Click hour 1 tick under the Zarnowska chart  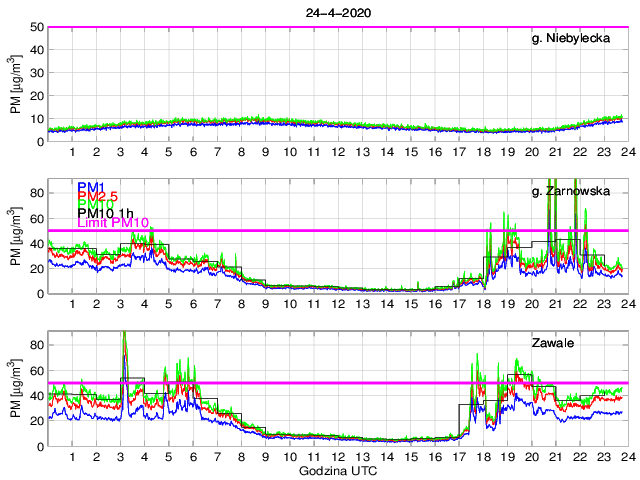pyautogui.click(x=72, y=304)
